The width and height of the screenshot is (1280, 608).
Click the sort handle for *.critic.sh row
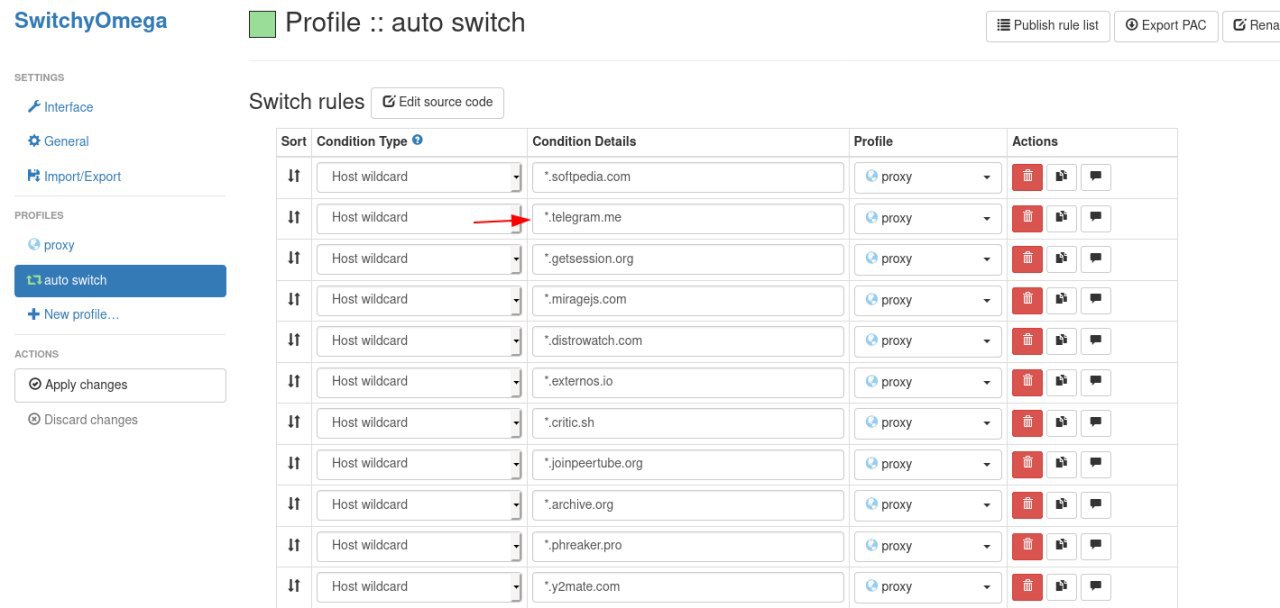coord(294,421)
